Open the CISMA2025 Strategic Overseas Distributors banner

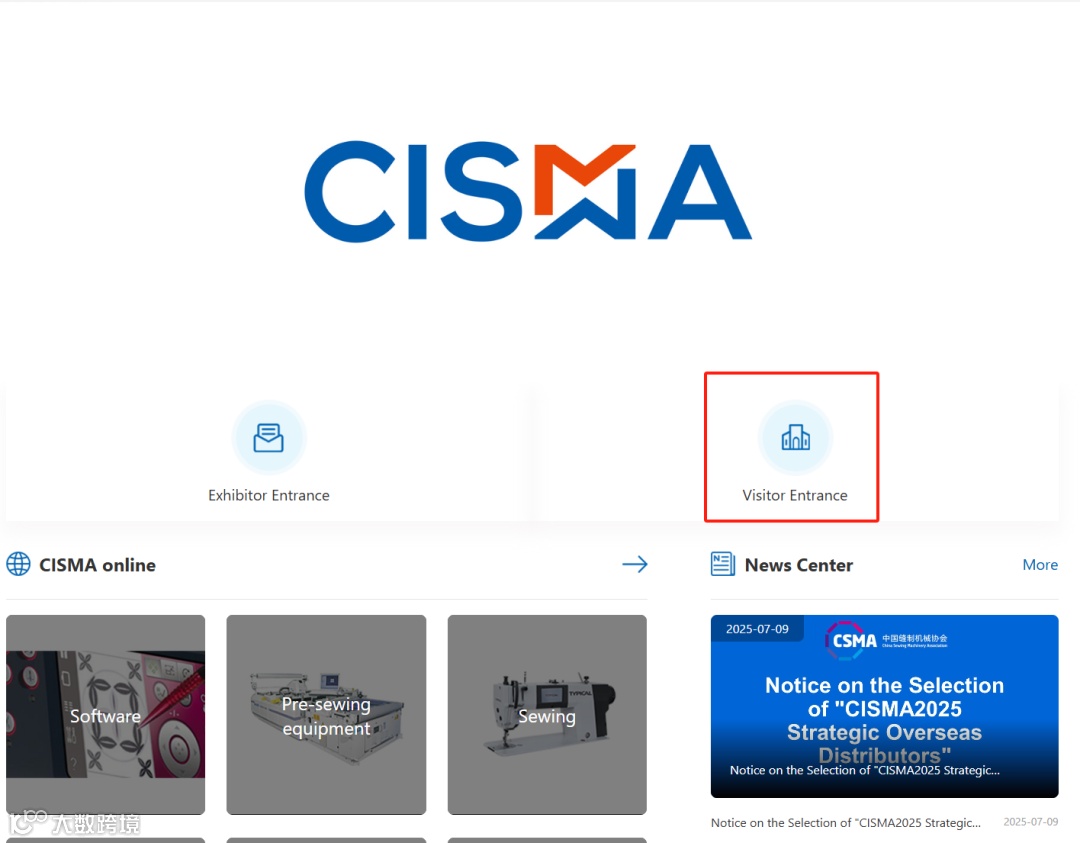[x=884, y=707]
